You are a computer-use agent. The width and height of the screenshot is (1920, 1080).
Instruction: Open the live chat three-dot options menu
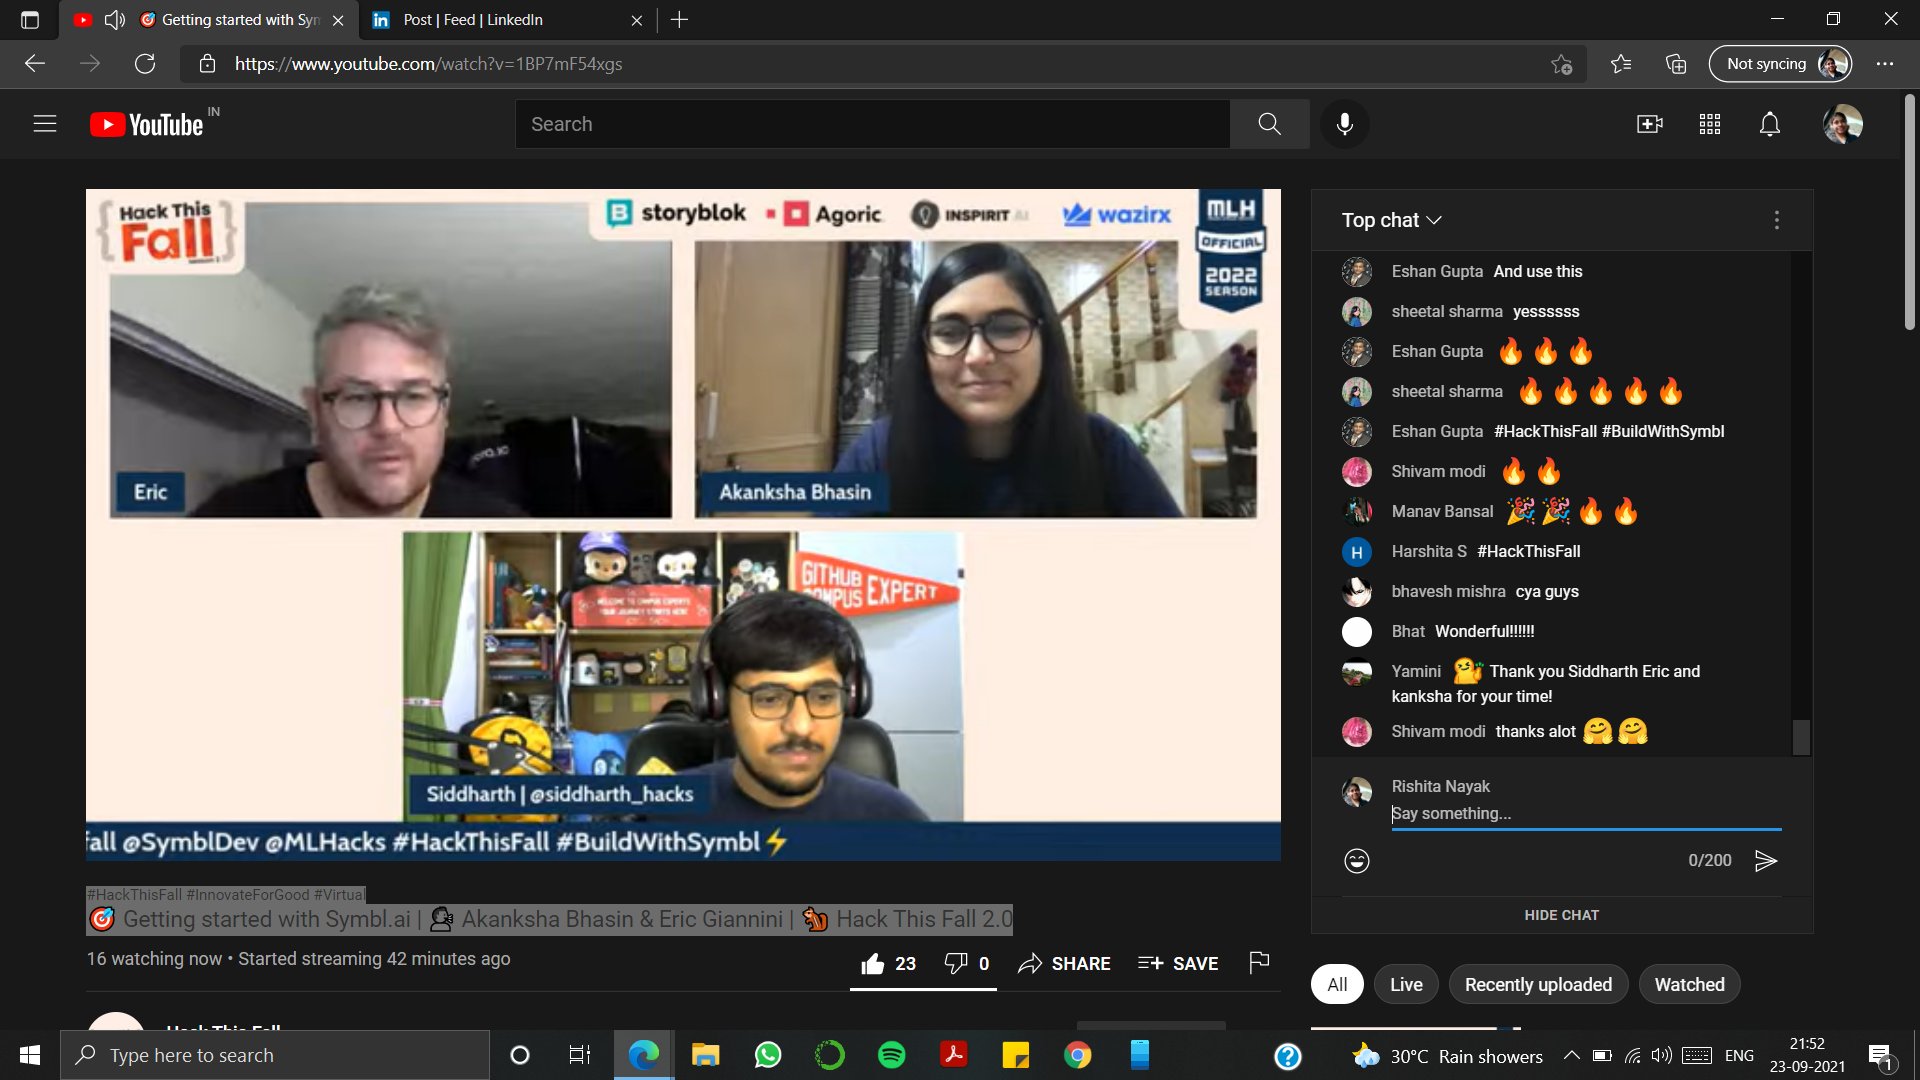[x=1777, y=220]
